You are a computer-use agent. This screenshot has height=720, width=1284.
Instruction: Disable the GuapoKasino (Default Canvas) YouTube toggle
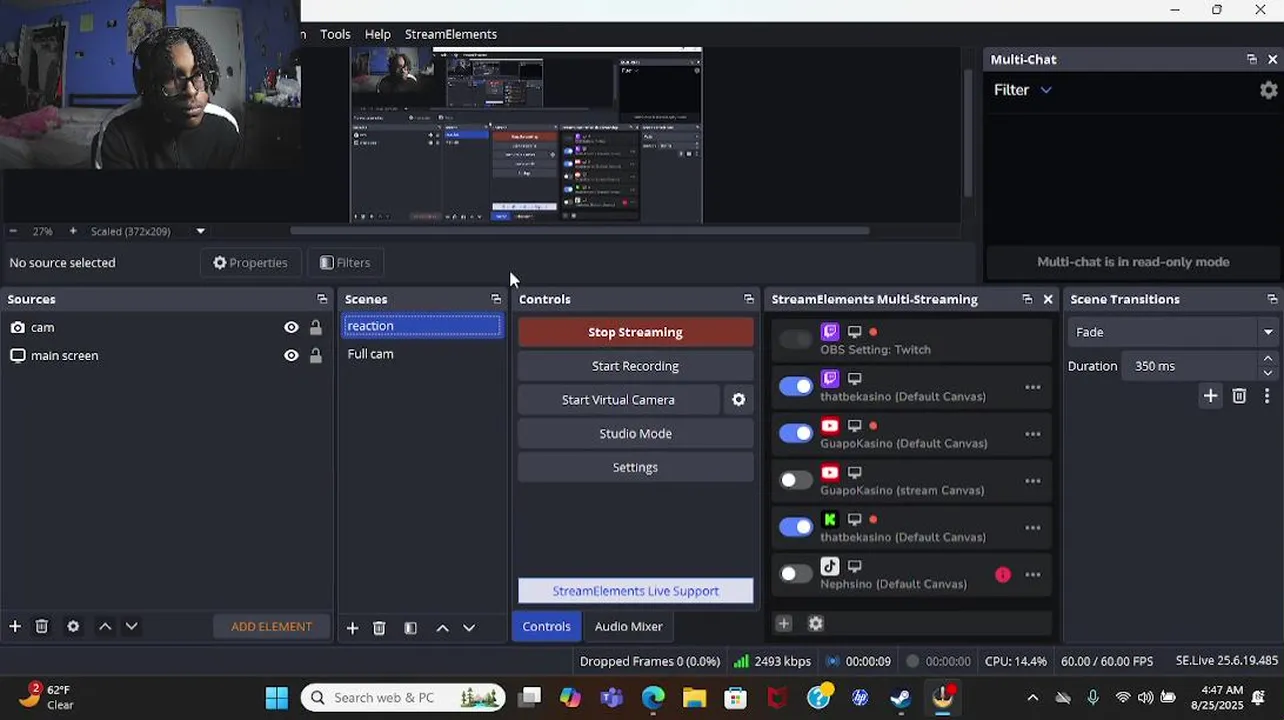point(796,434)
